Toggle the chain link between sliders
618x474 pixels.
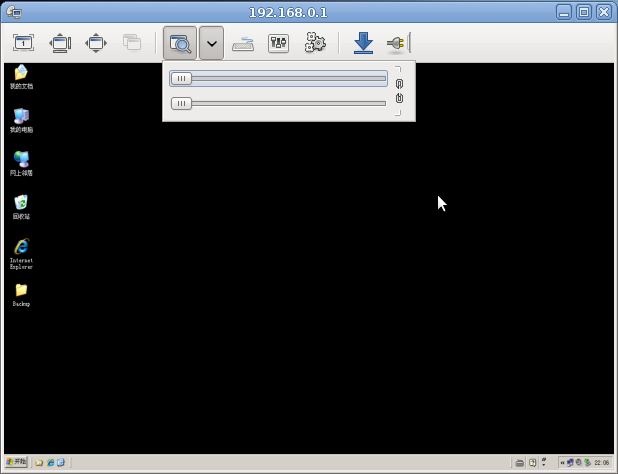(x=399, y=91)
